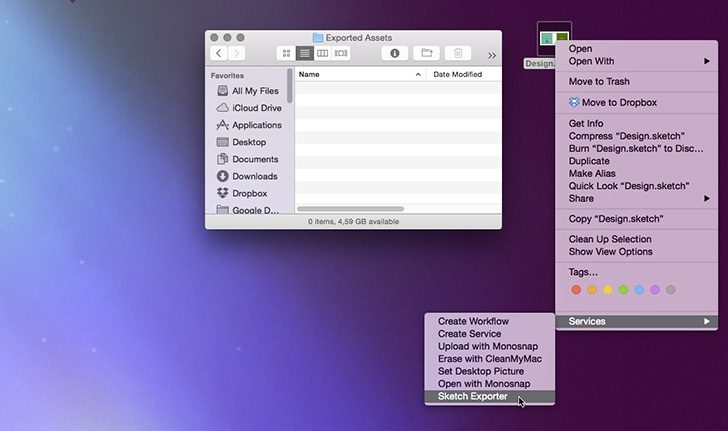Click the Dropbox logo icon in sidebar
Image resolution: width=728 pixels, height=431 pixels.
tap(222, 193)
